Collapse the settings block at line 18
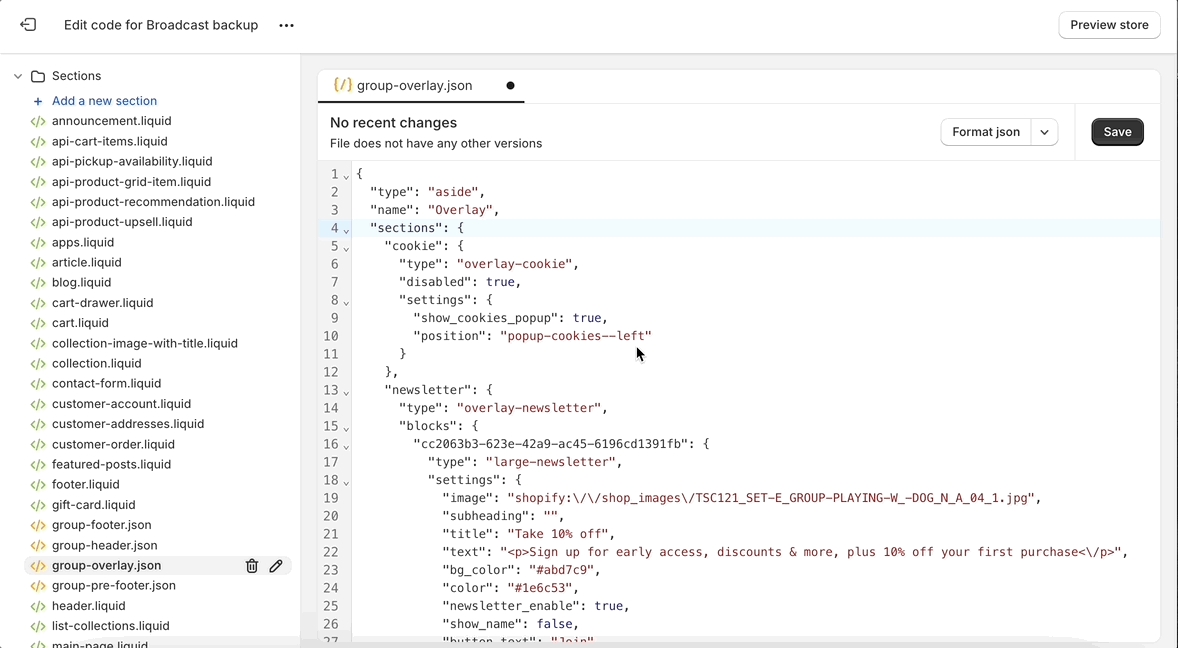Viewport: 1178px width, 648px height. point(346,483)
